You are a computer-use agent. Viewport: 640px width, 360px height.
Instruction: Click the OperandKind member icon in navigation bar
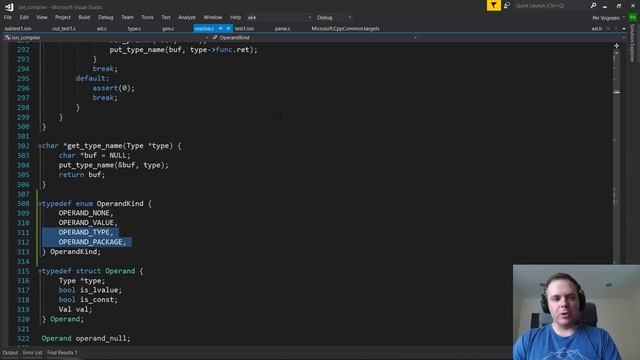click(x=215, y=38)
